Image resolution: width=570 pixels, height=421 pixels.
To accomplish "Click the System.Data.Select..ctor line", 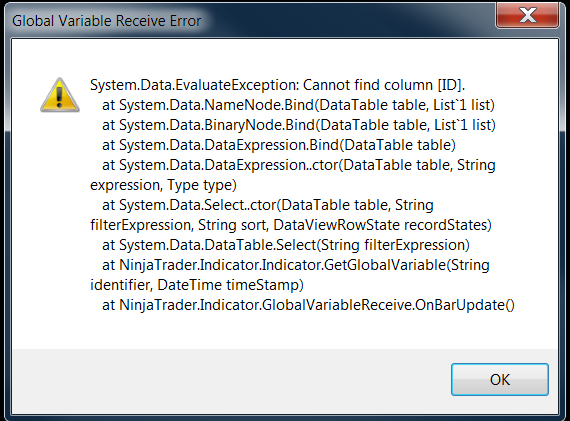I will click(268, 205).
